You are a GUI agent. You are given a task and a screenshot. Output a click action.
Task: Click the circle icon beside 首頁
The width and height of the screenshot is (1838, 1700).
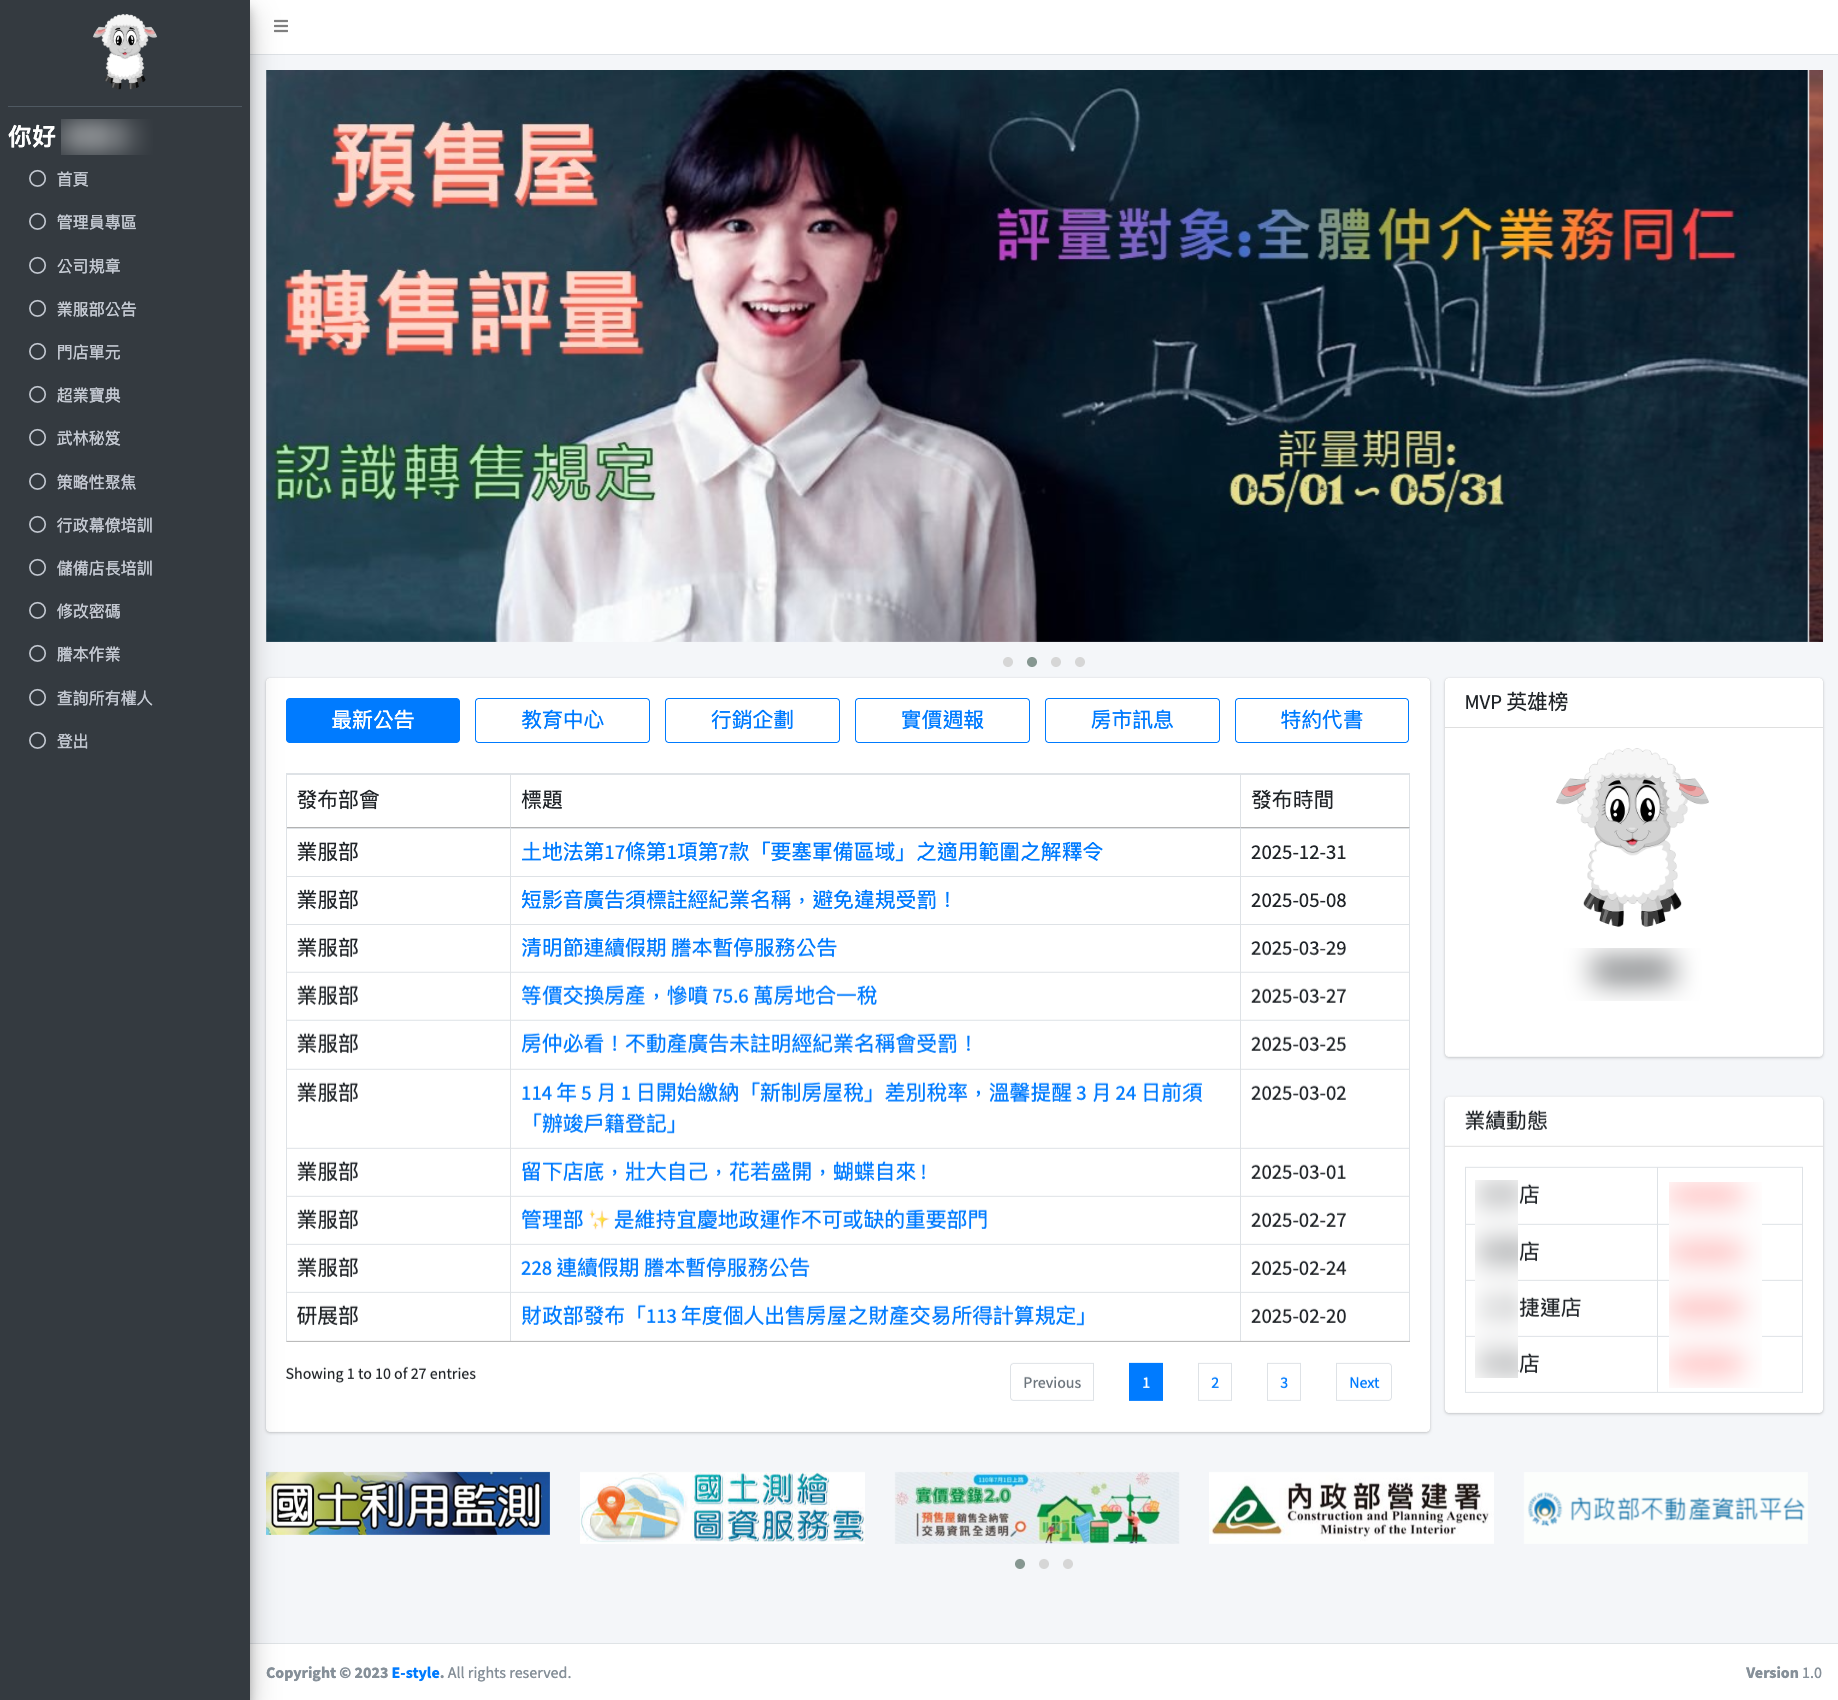[38, 179]
